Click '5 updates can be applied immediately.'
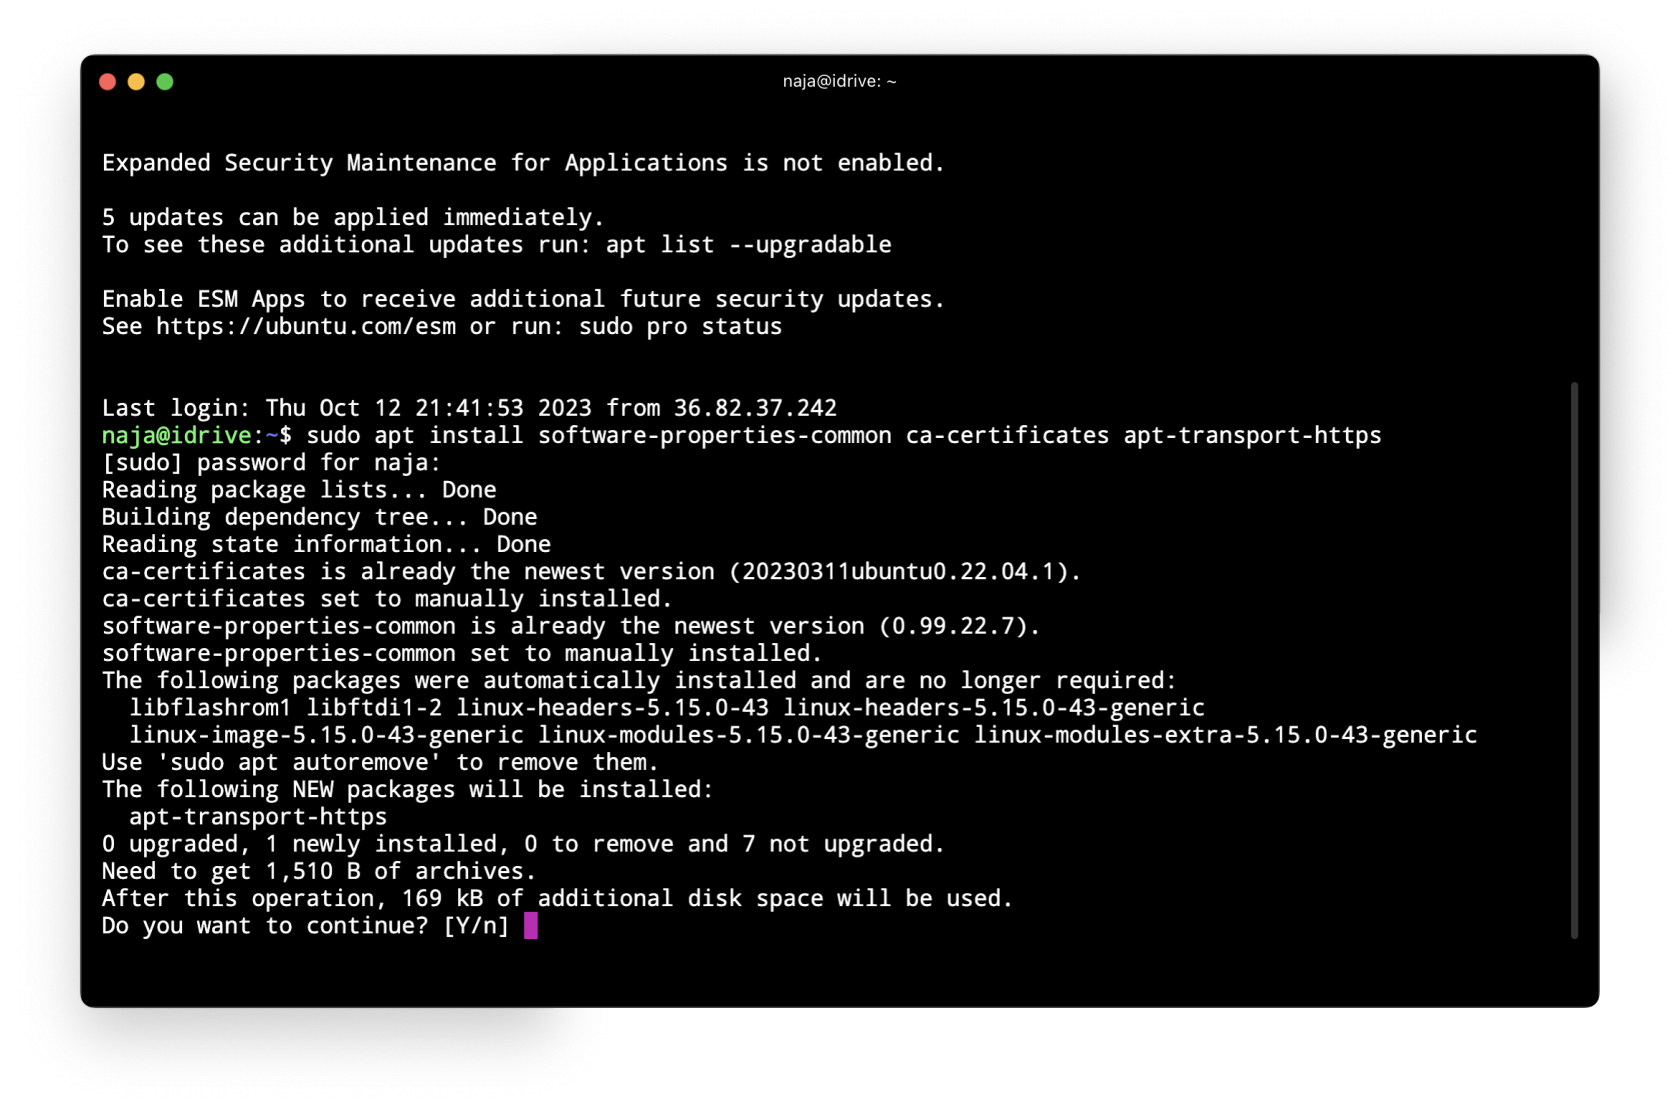The width and height of the screenshot is (1680, 1114). coord(353,218)
